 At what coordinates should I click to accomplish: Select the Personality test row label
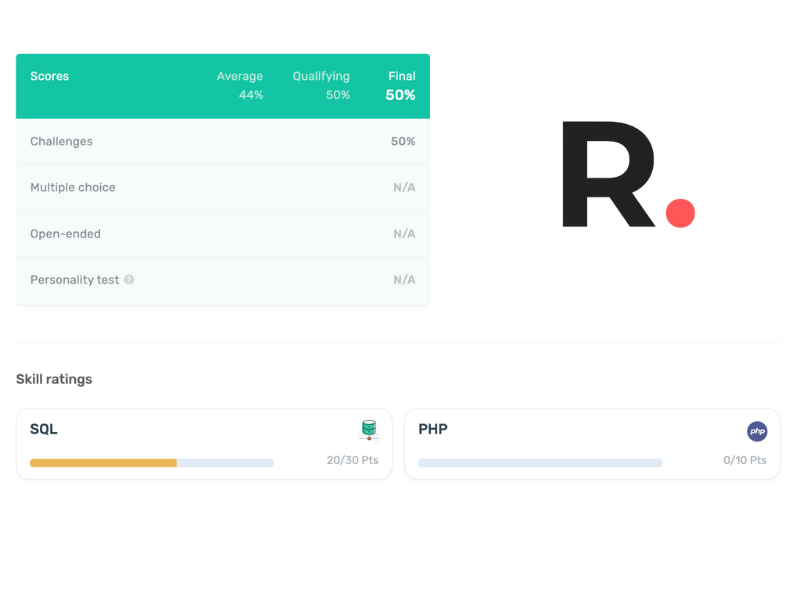[74, 280]
